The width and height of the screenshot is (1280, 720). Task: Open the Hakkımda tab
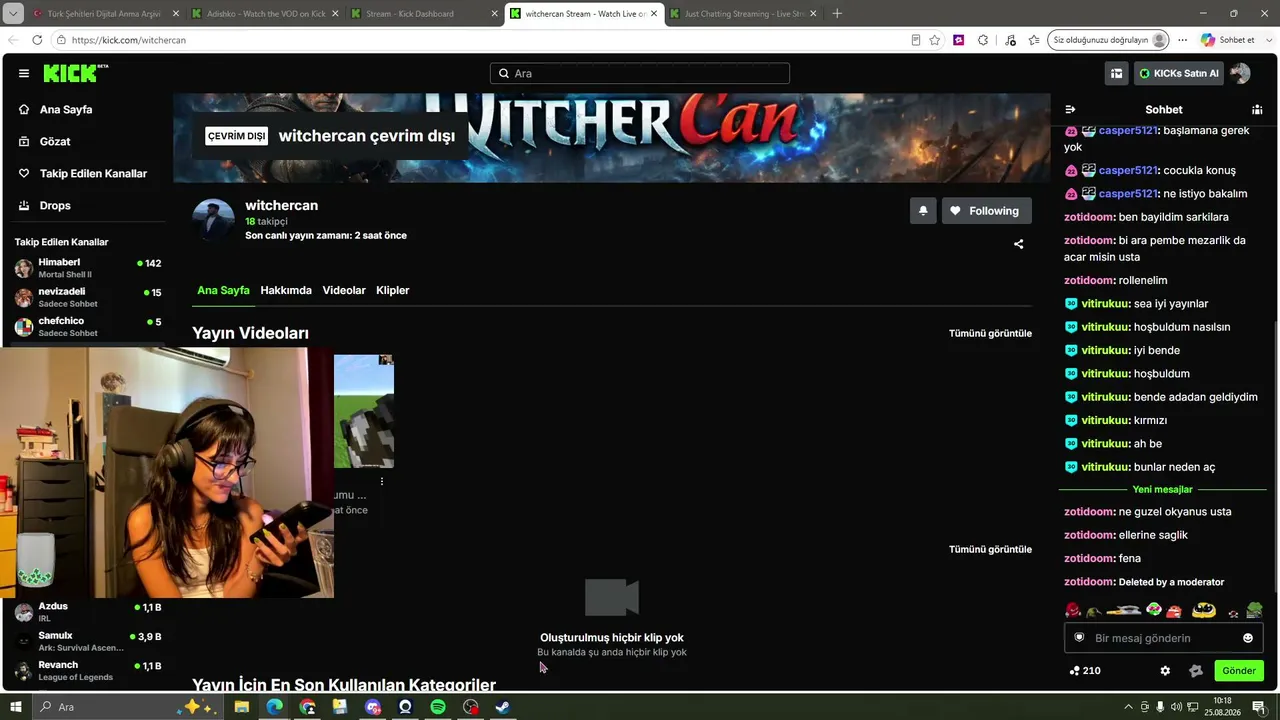click(286, 290)
